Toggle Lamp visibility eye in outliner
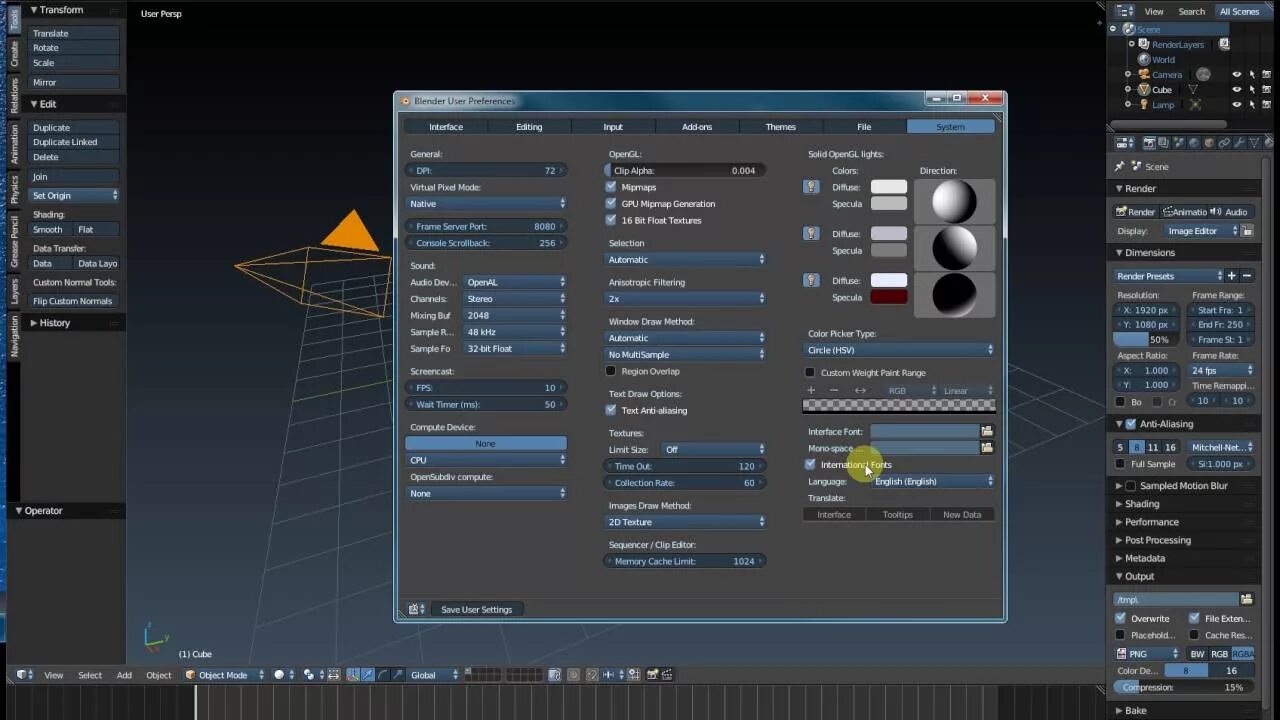Image resolution: width=1280 pixels, height=720 pixels. [x=1237, y=105]
